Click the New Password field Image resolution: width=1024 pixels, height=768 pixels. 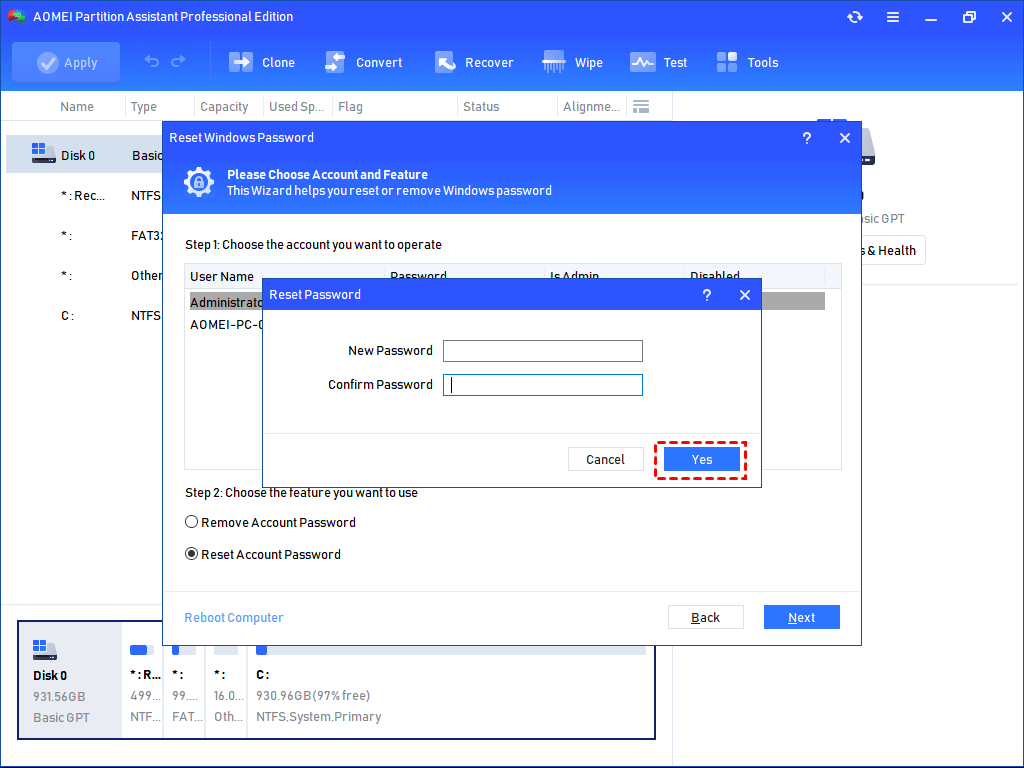[x=542, y=350]
